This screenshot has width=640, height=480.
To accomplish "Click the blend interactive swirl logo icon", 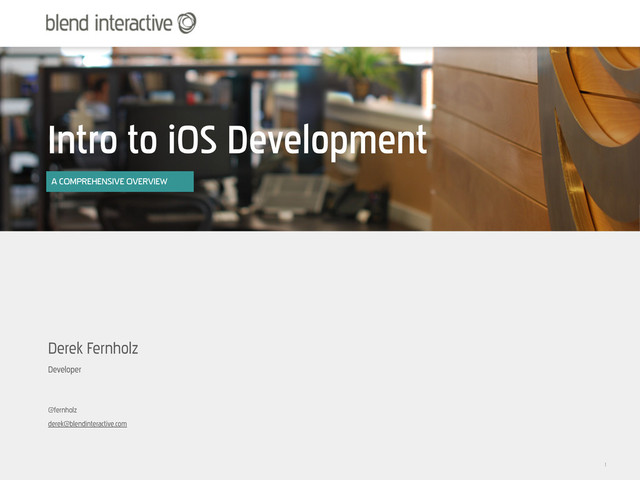I will coord(187,23).
